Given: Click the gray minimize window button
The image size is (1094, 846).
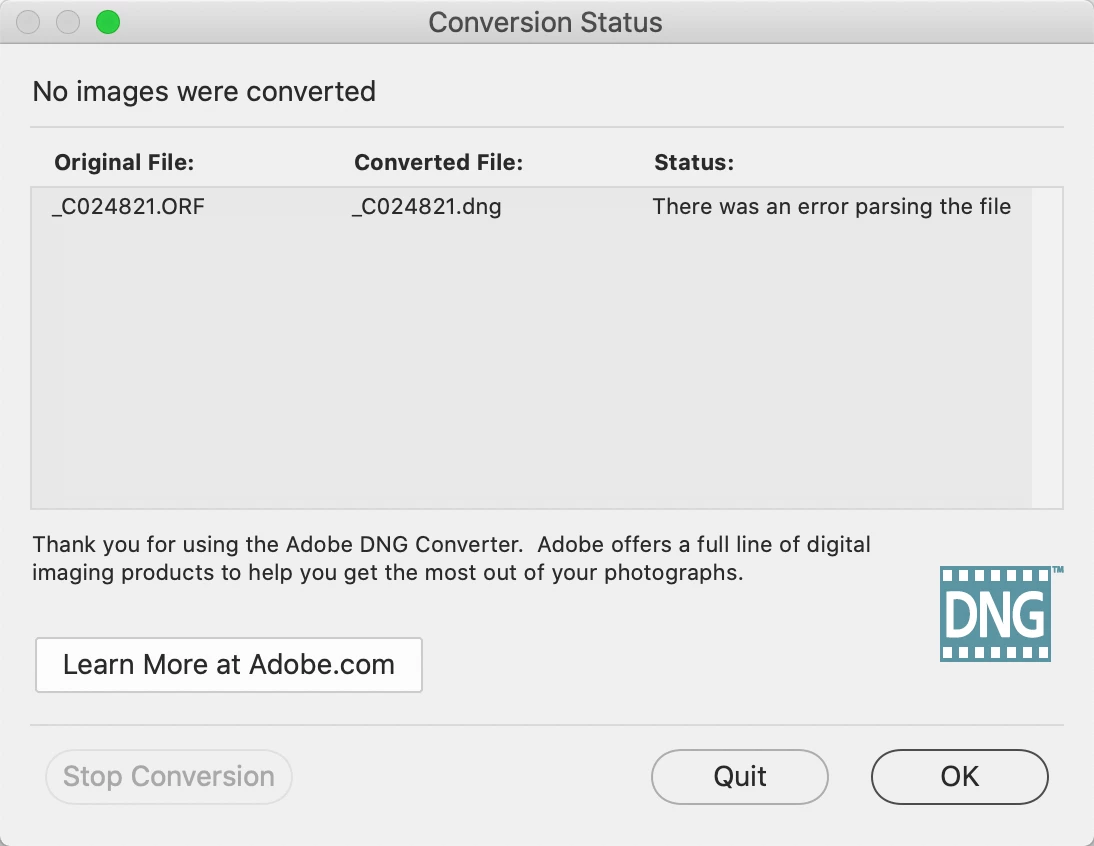Looking at the screenshot, I should [67, 22].
